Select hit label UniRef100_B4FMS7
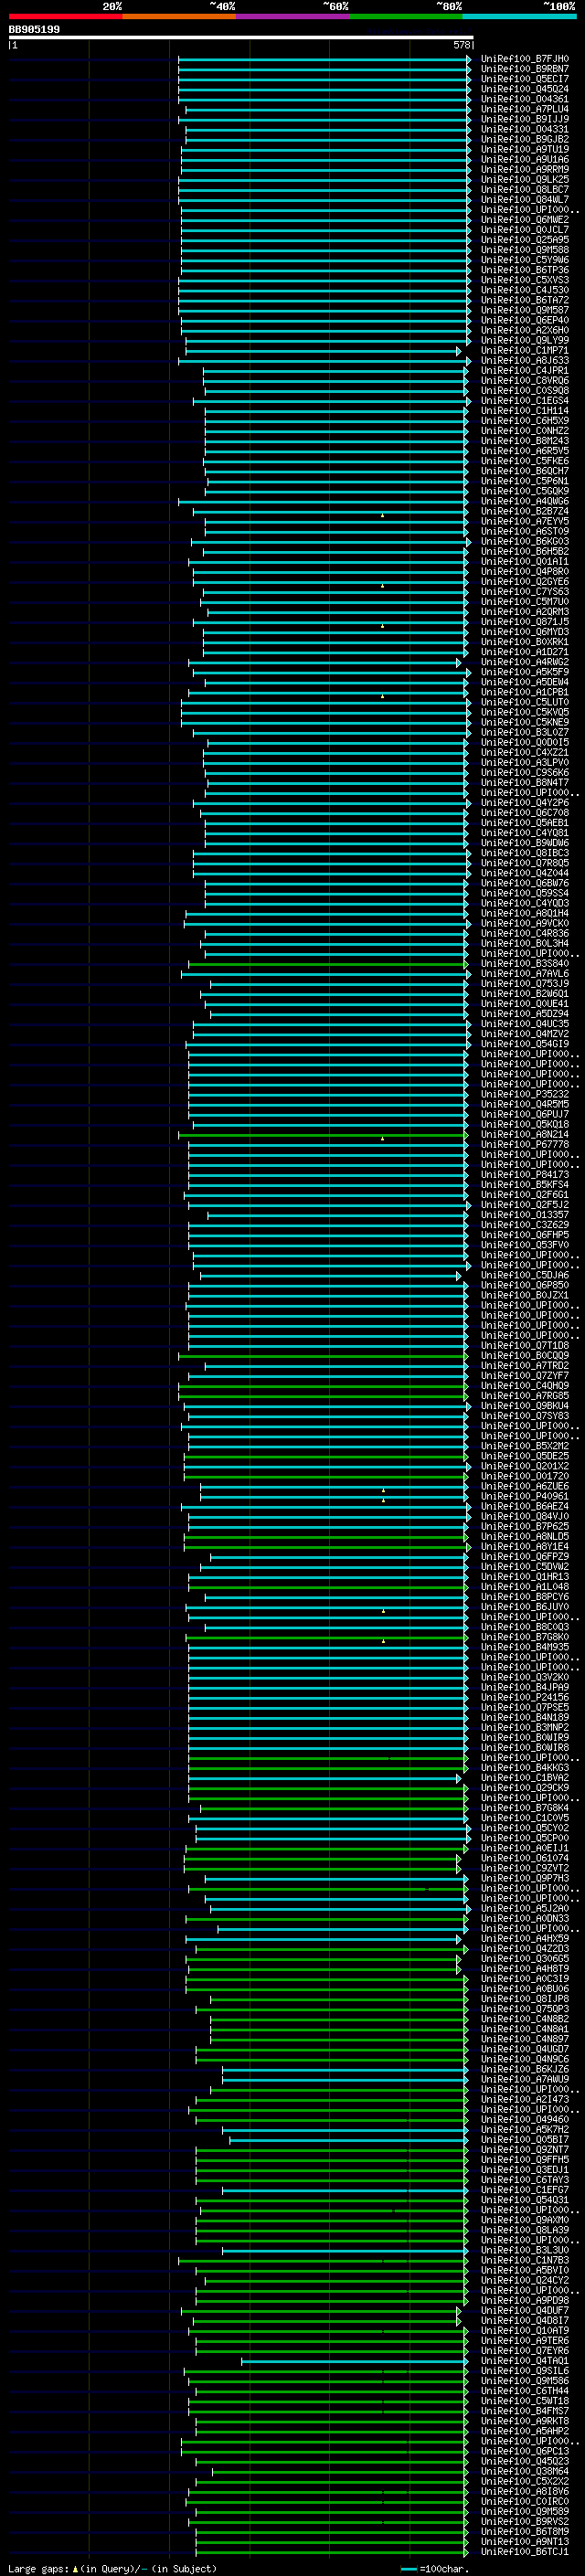This screenshot has width=585, height=2576. click(x=525, y=2410)
